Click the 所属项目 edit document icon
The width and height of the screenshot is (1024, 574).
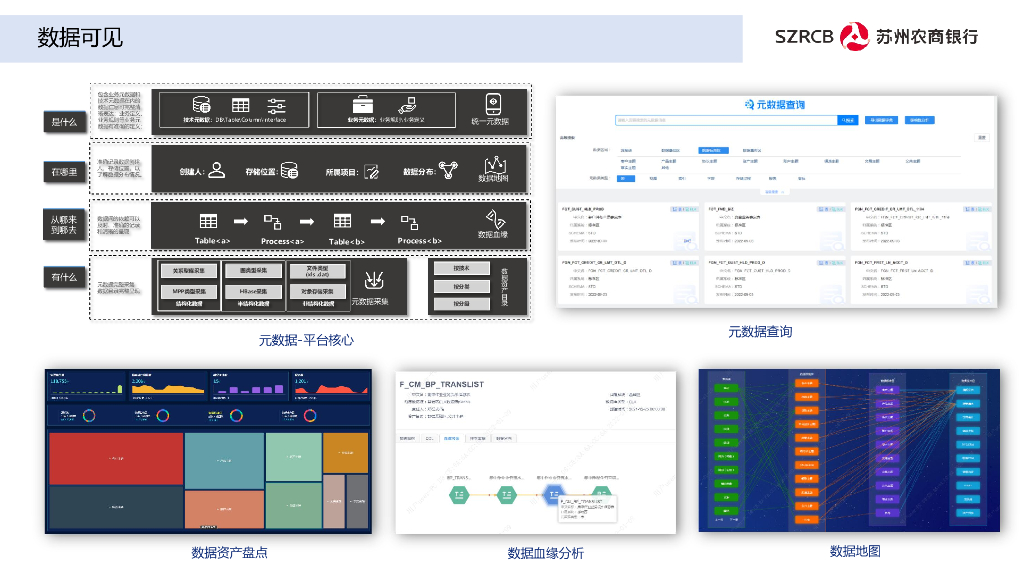point(371,172)
